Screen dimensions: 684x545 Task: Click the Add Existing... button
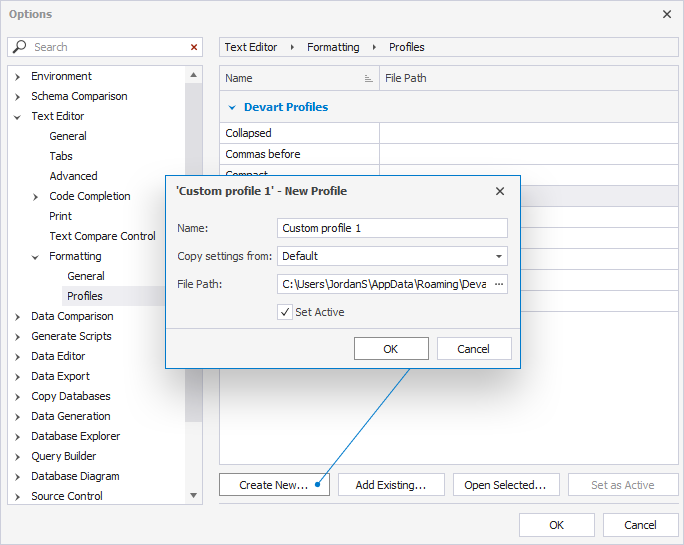[x=391, y=485]
